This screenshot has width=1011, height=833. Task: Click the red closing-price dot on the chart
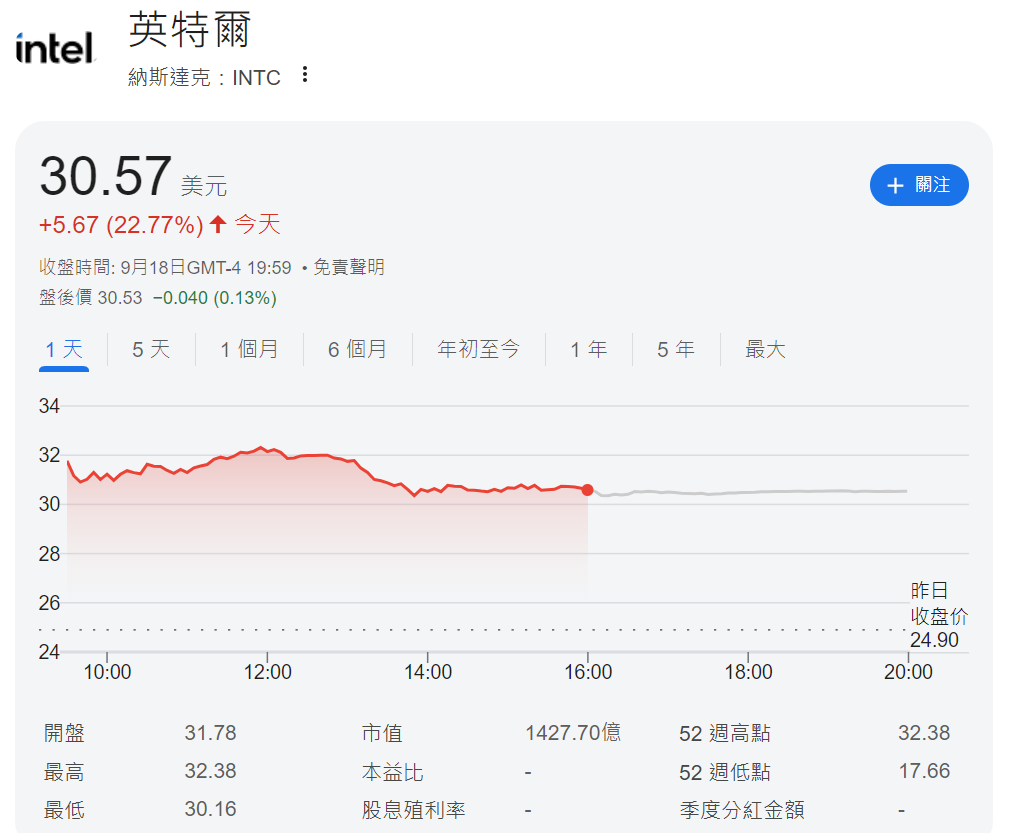(587, 490)
